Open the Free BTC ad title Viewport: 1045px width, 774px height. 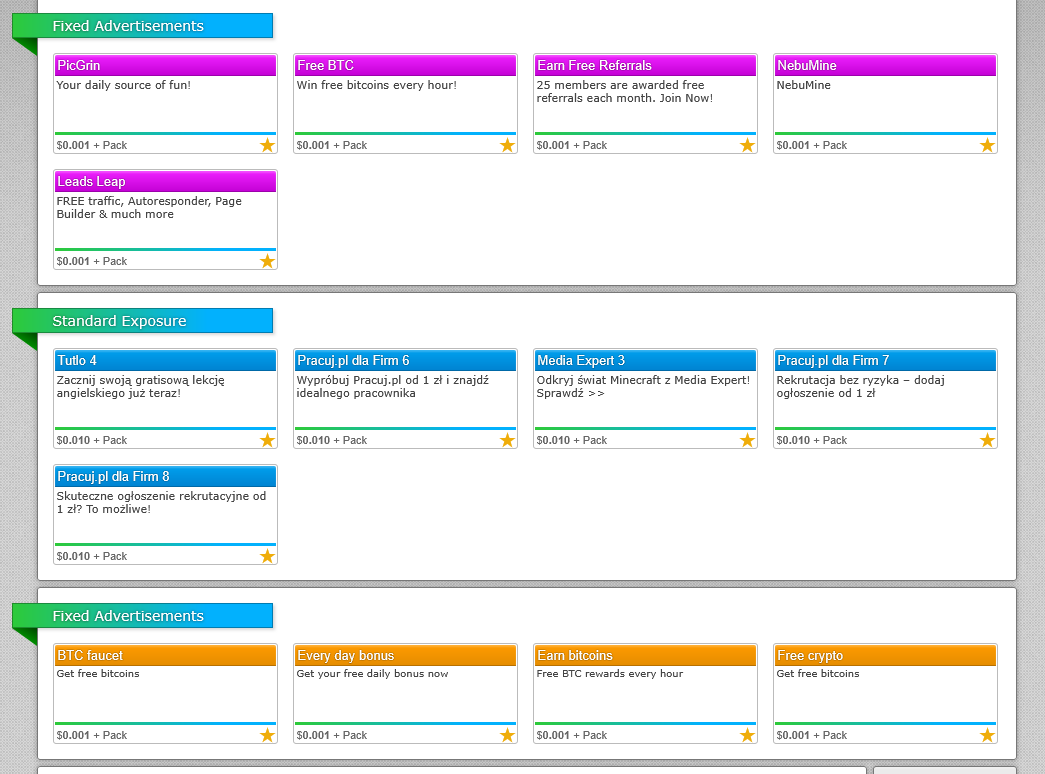[x=325, y=66]
